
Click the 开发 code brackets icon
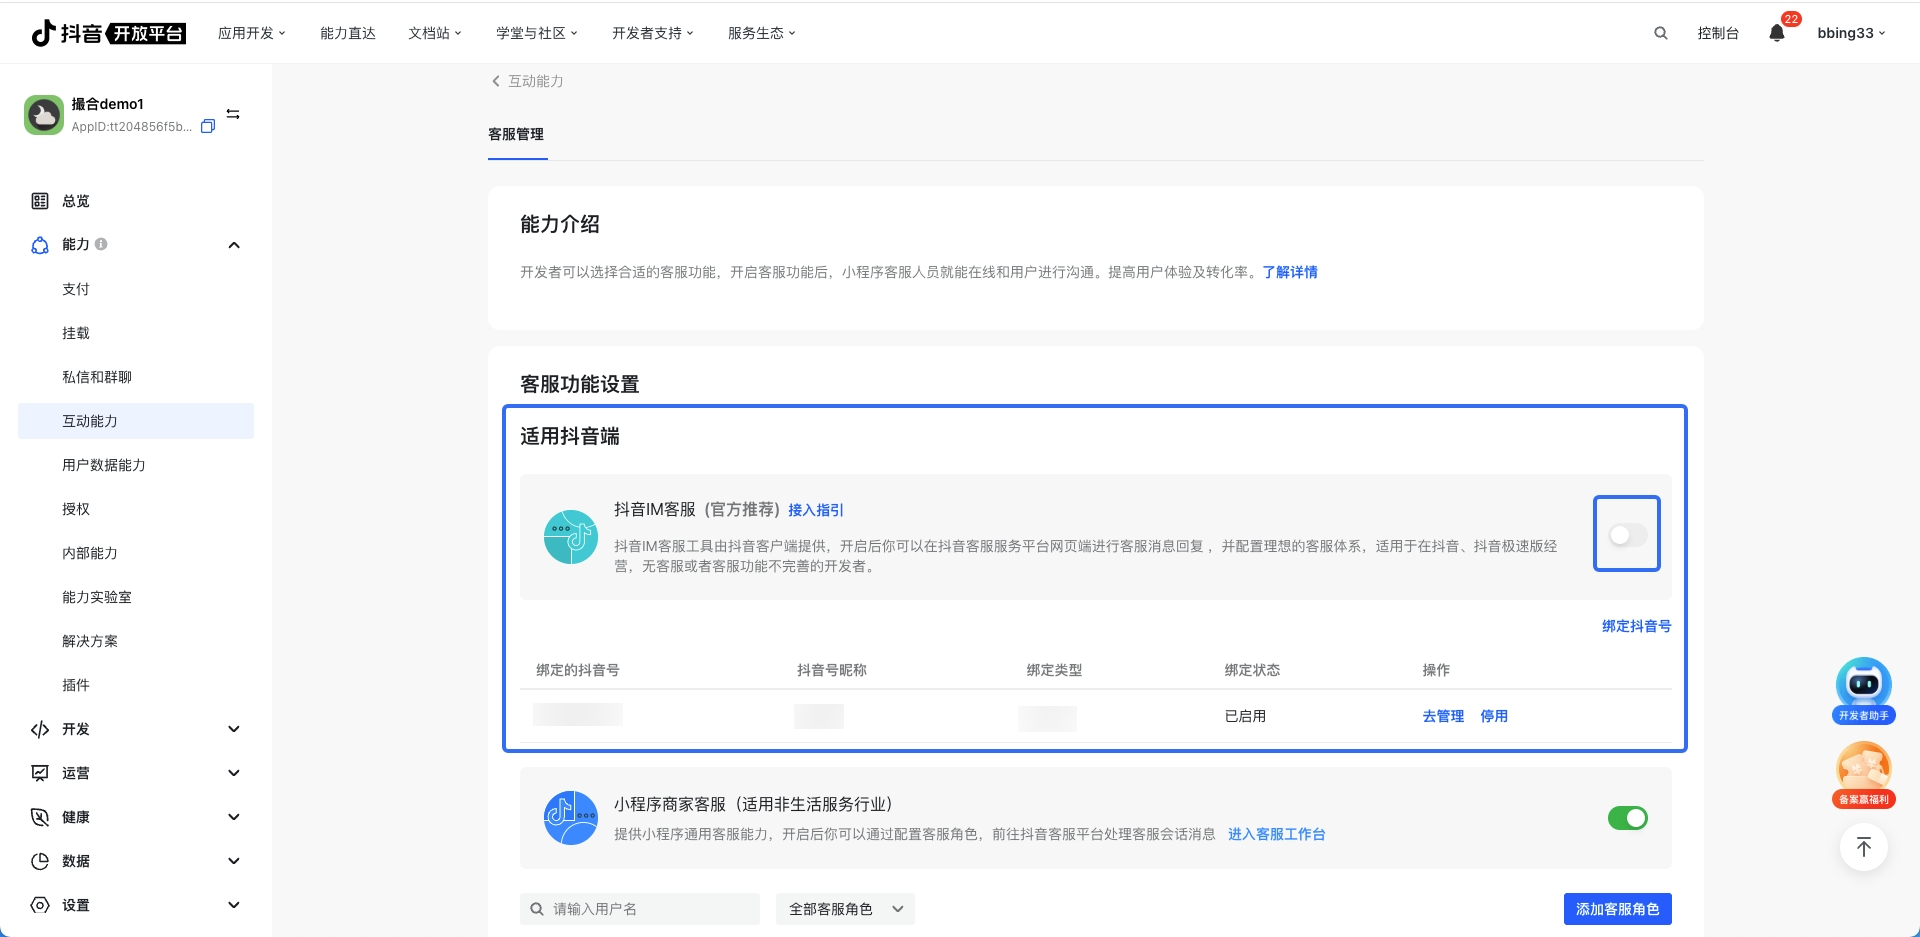(40, 729)
